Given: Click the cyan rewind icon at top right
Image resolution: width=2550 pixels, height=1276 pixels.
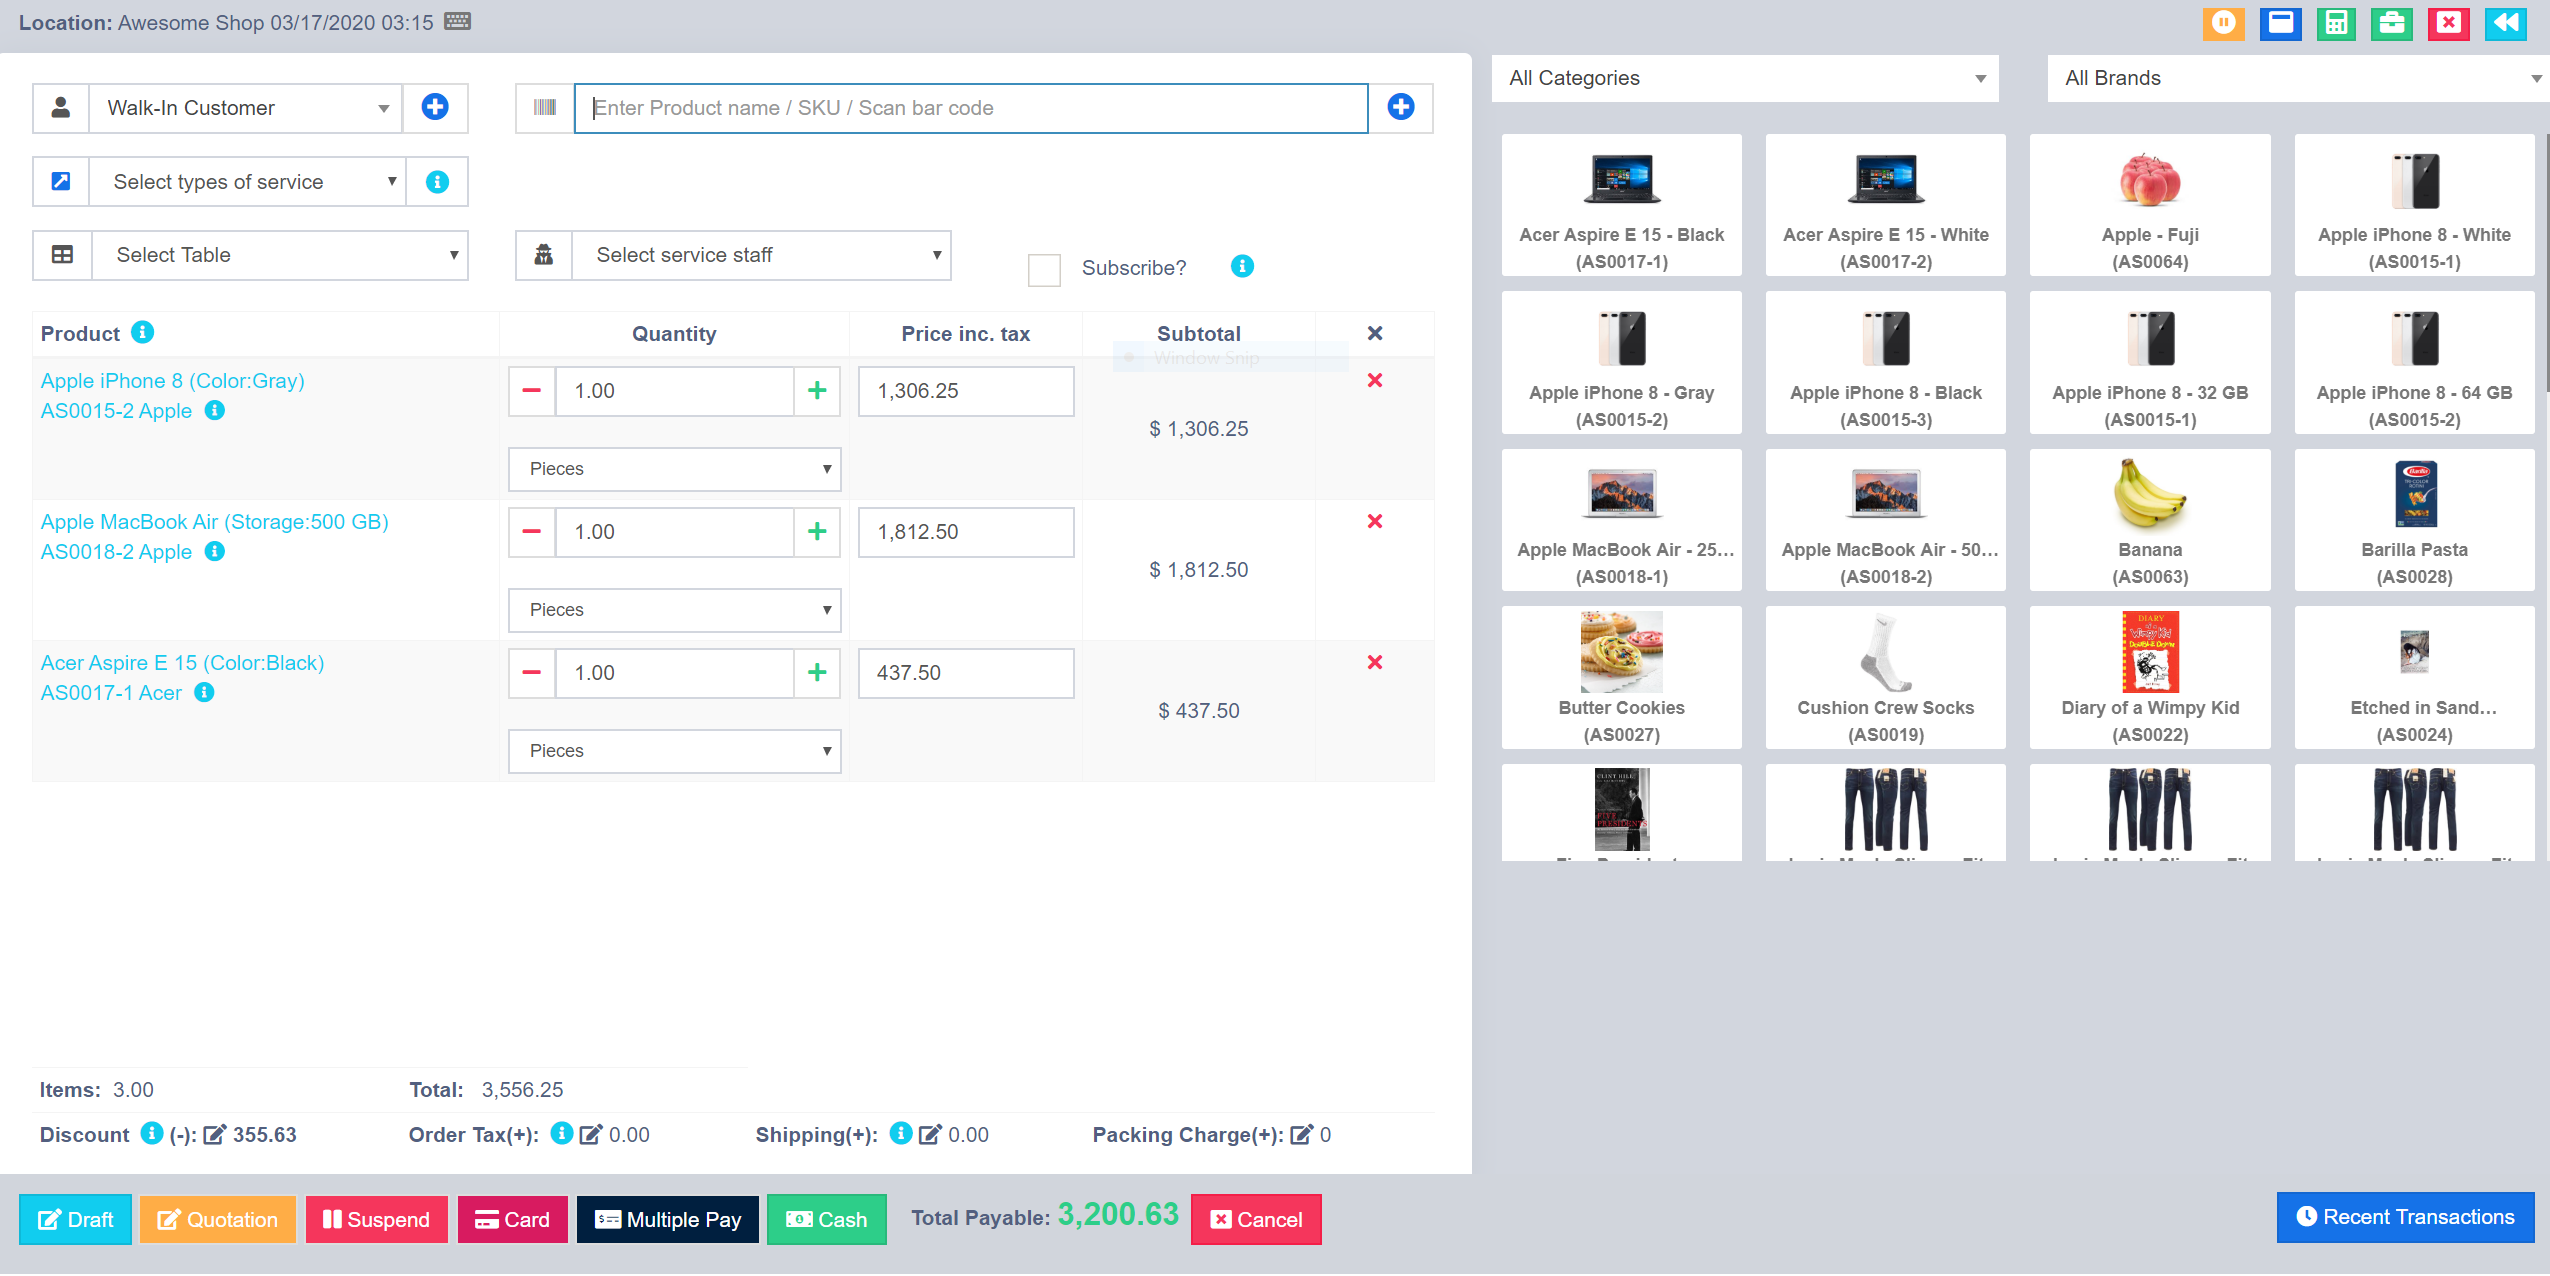Looking at the screenshot, I should 2505,23.
